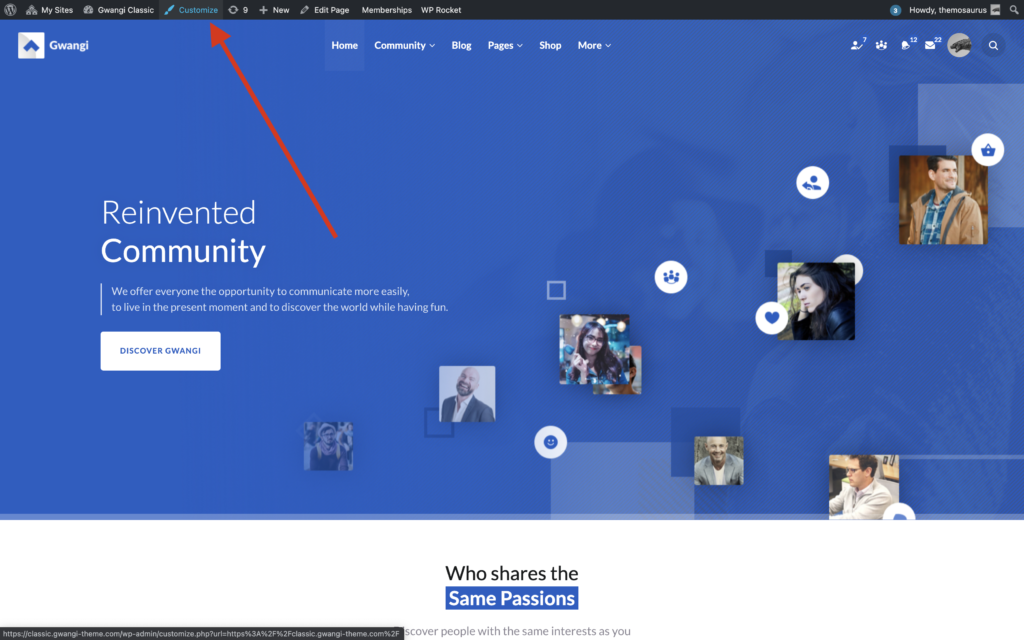This screenshot has height=640, width=1024.
Task: Click photo of bald bearded man in suit
Action: point(467,394)
